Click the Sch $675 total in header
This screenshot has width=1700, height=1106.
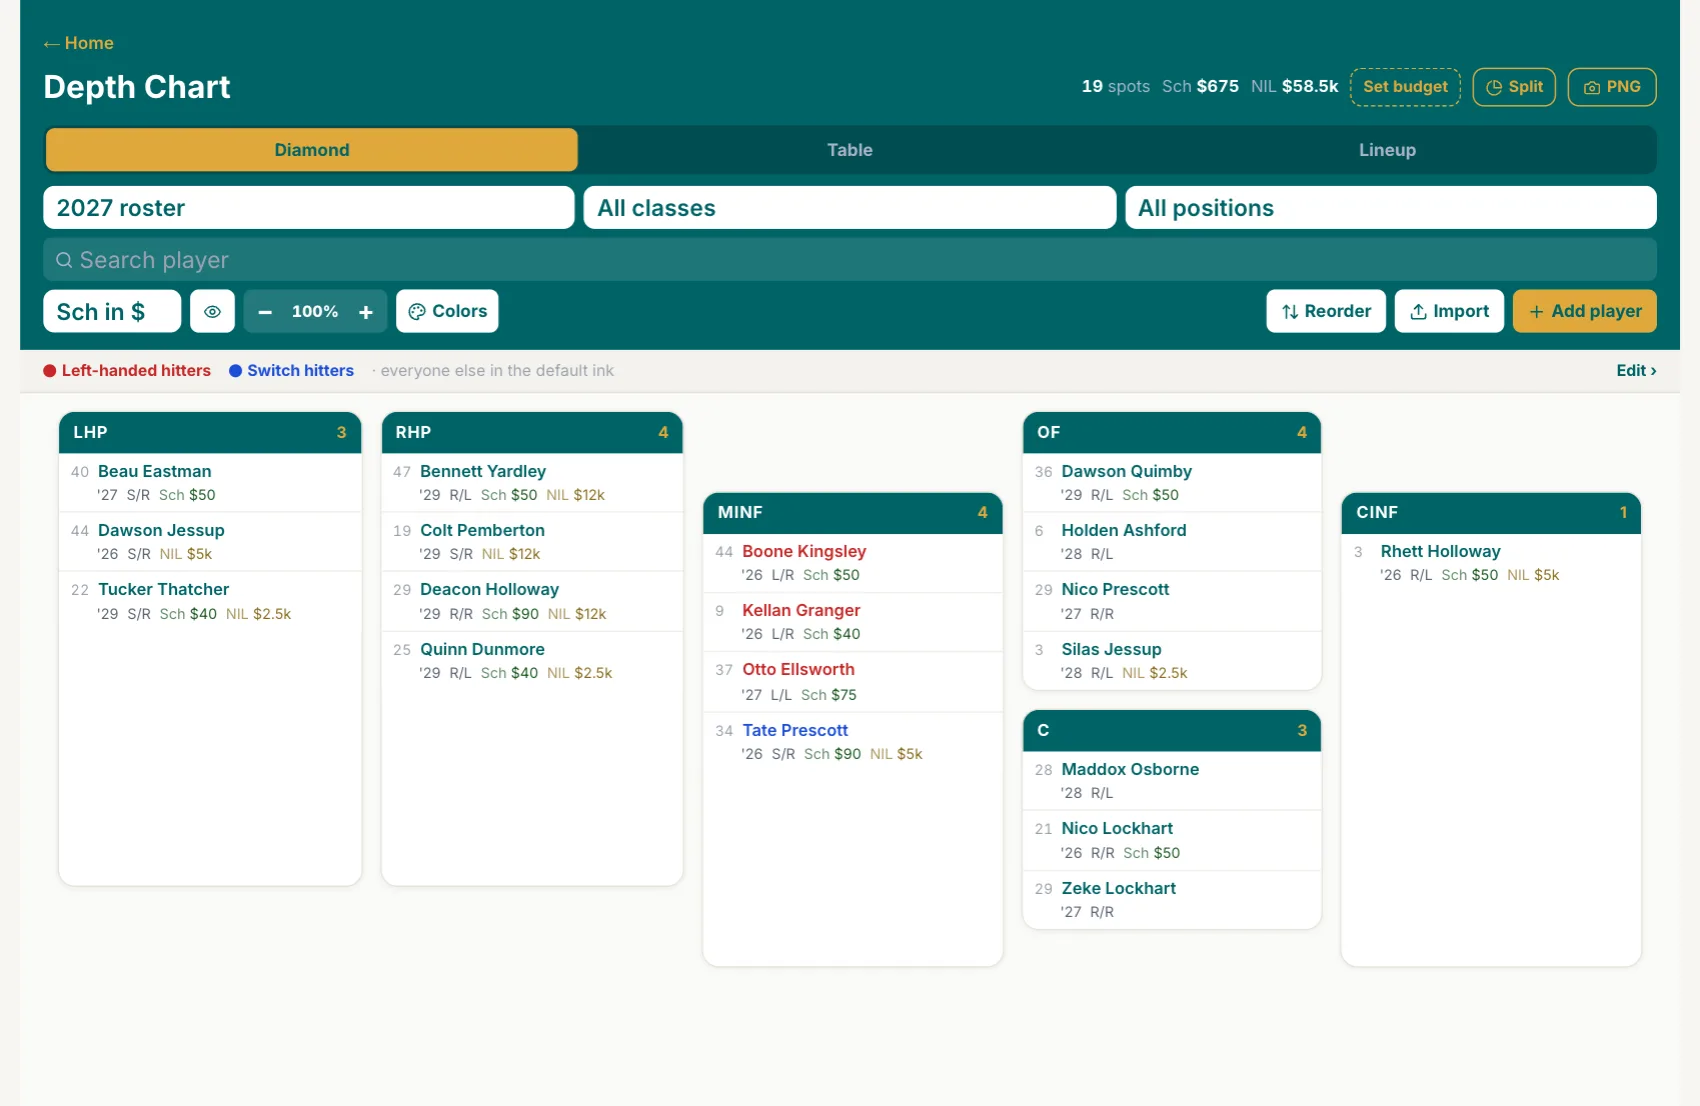pyautogui.click(x=1200, y=87)
